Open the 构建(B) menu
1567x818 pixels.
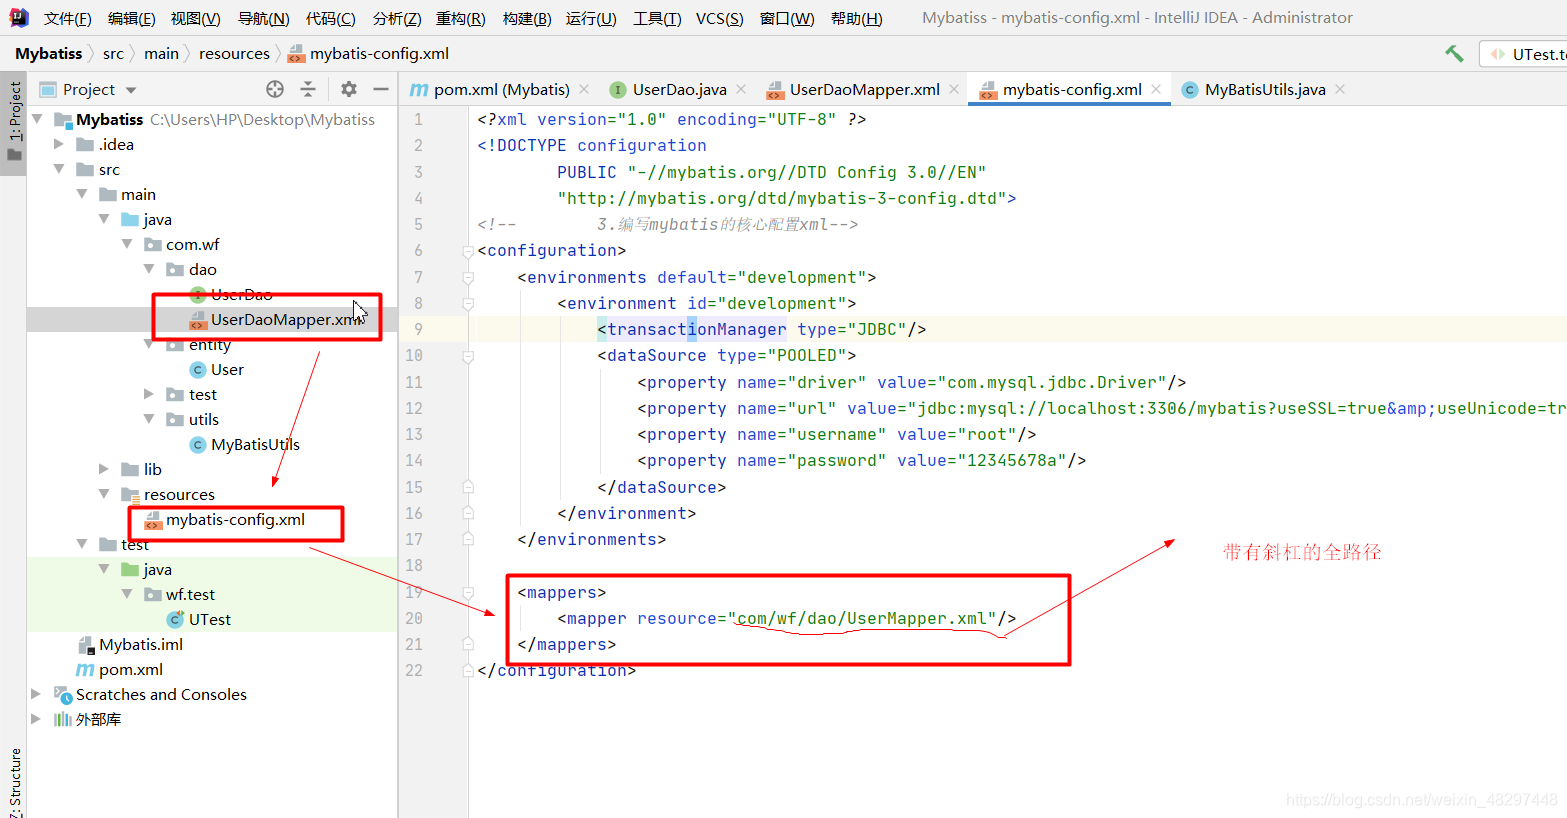[526, 18]
